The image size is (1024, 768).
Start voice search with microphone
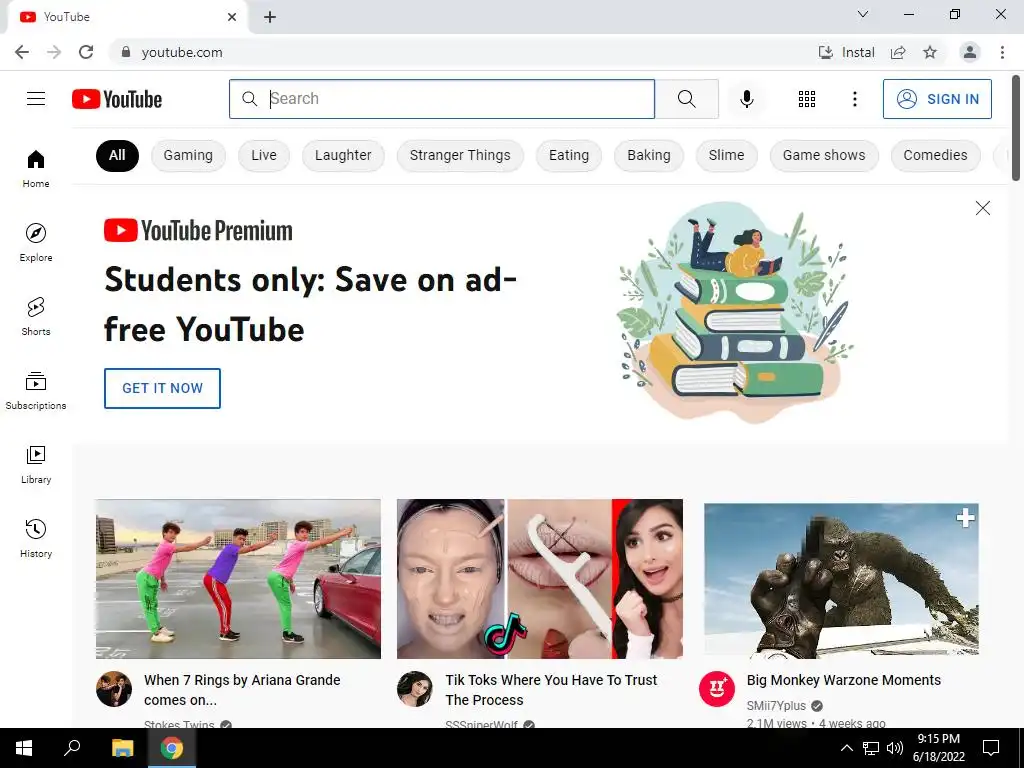[746, 99]
